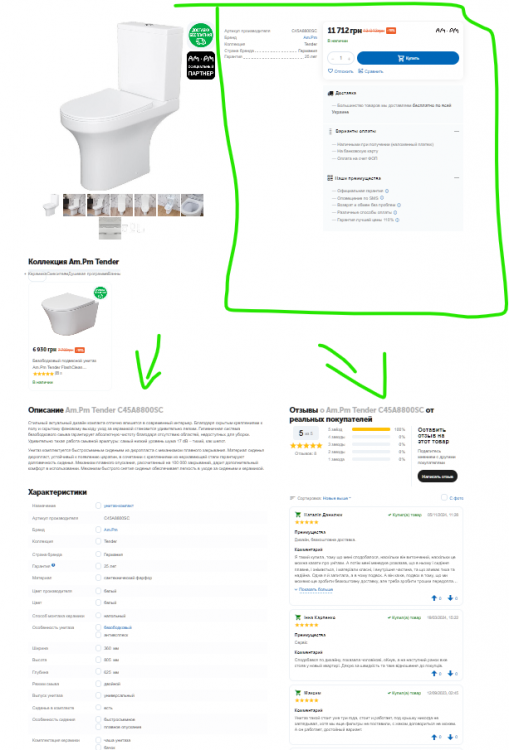Click the 5-star yellow rating bar
The image size is (509, 750).
371,430
